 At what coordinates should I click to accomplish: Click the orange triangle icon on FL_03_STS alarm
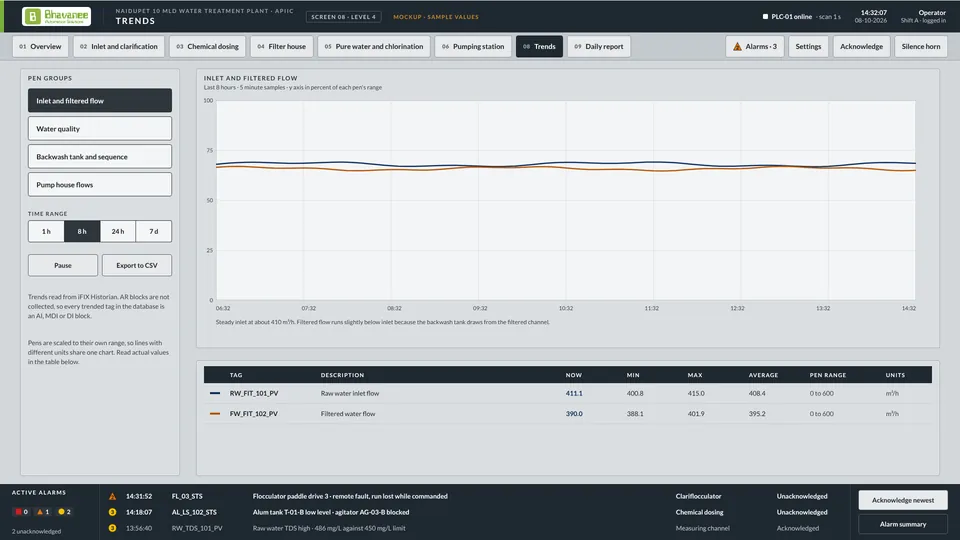(113, 497)
